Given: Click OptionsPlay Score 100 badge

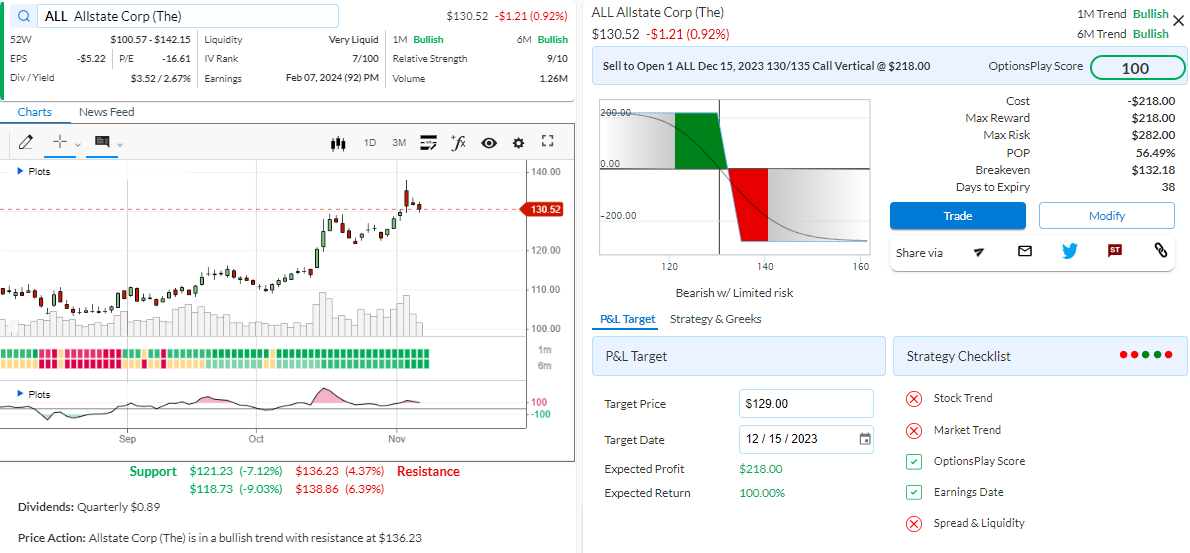Looking at the screenshot, I should point(1136,68).
